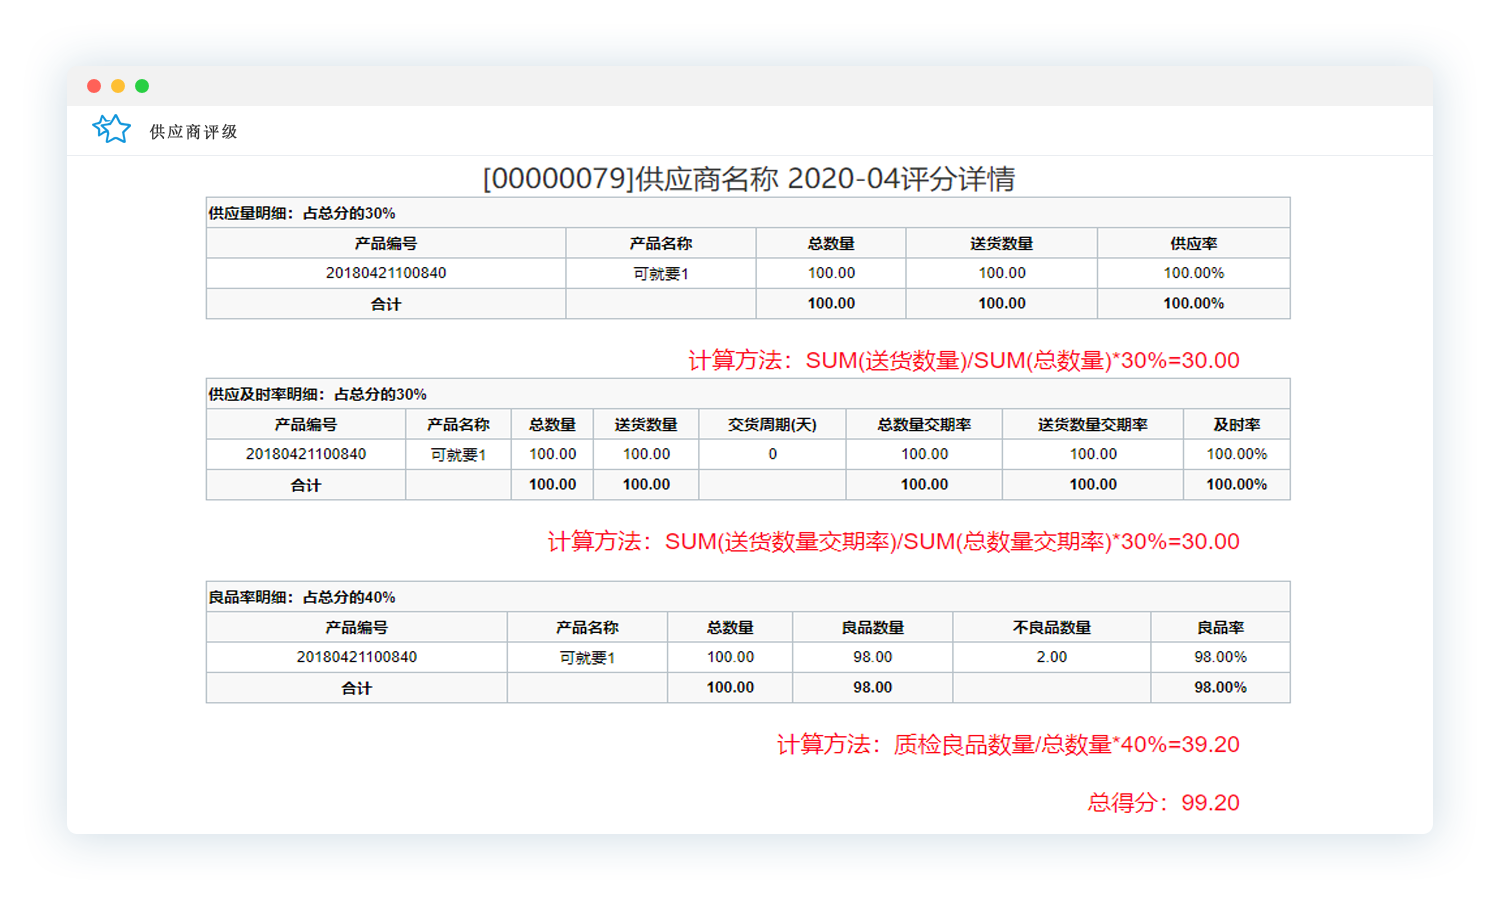
Task: Click 总数量交期率 column header
Action: [924, 424]
